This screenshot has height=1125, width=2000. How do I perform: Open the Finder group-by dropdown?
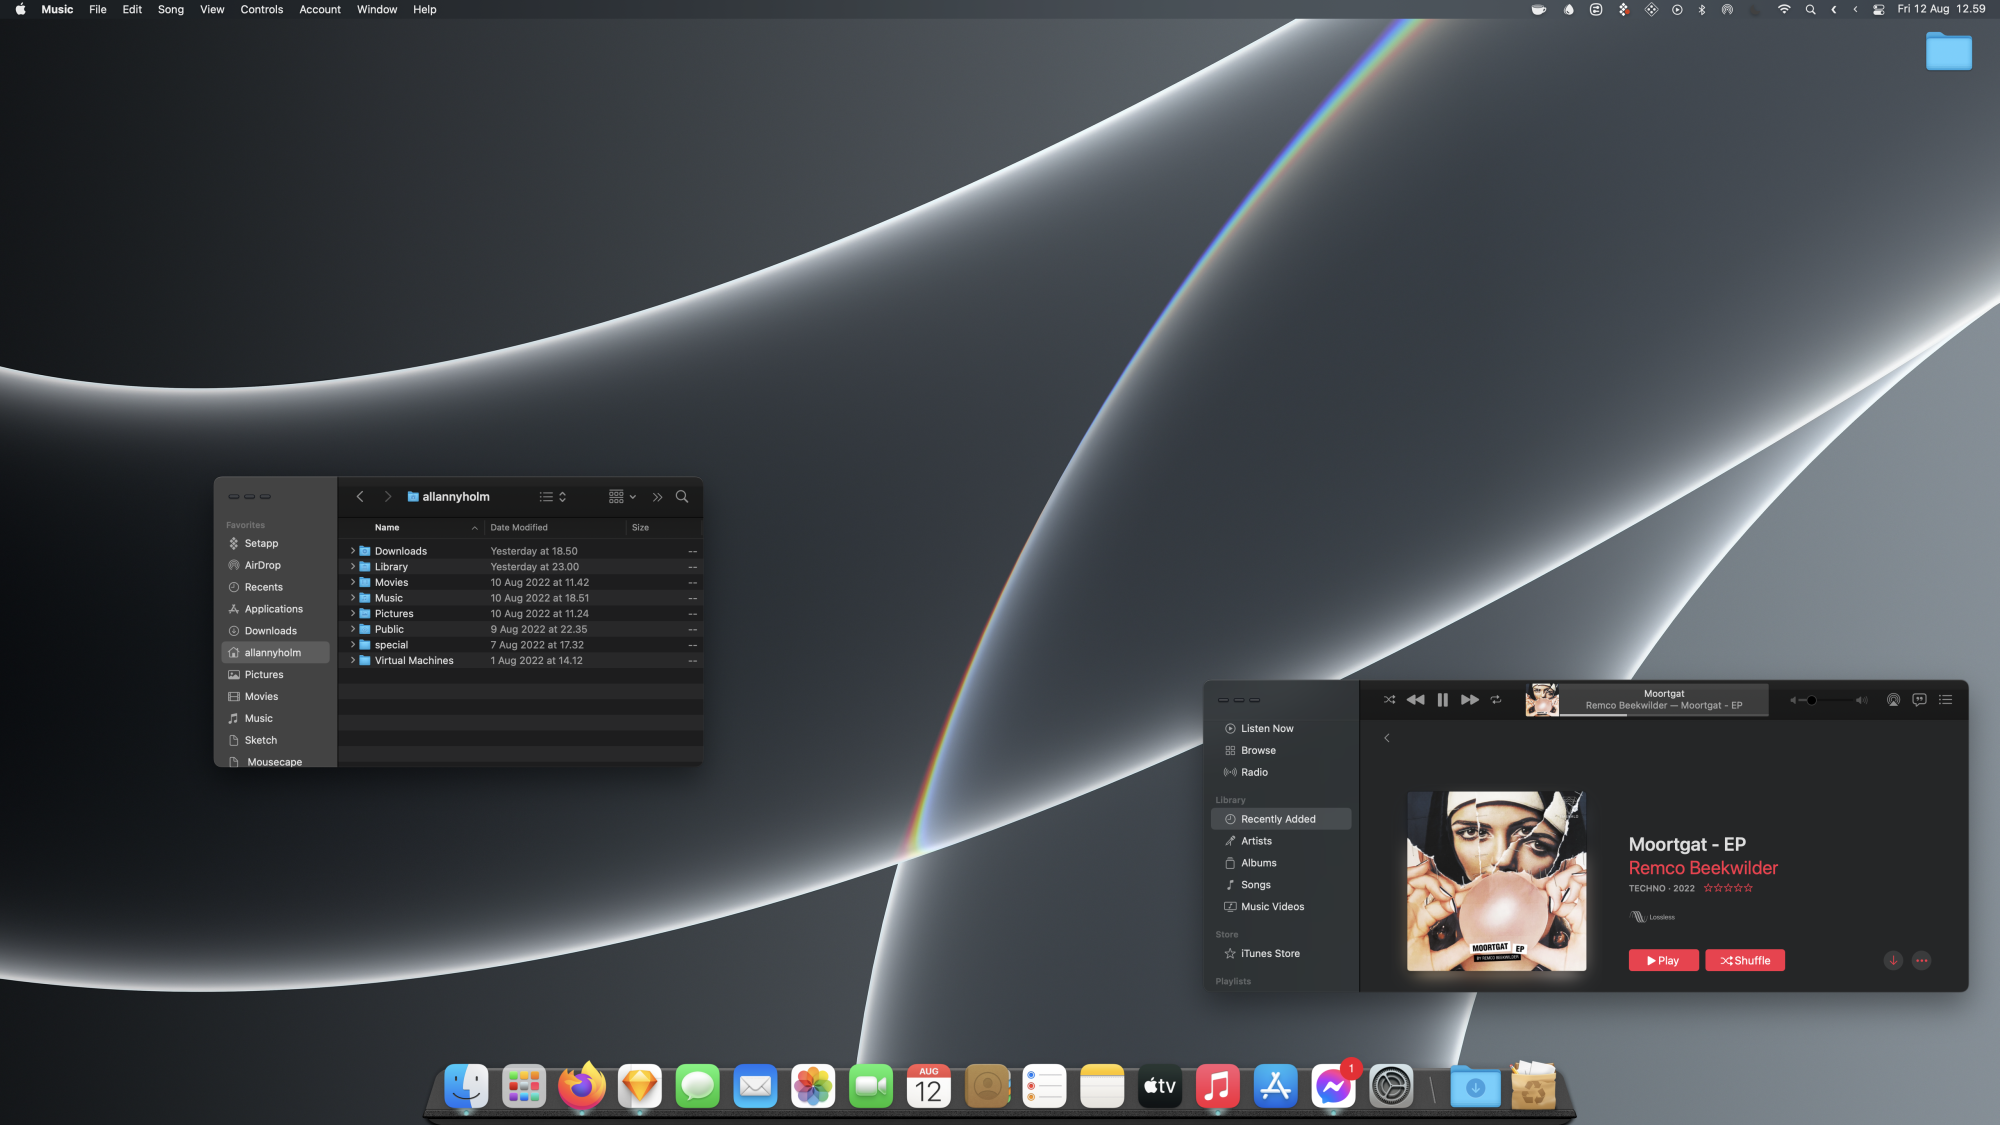pyautogui.click(x=622, y=497)
